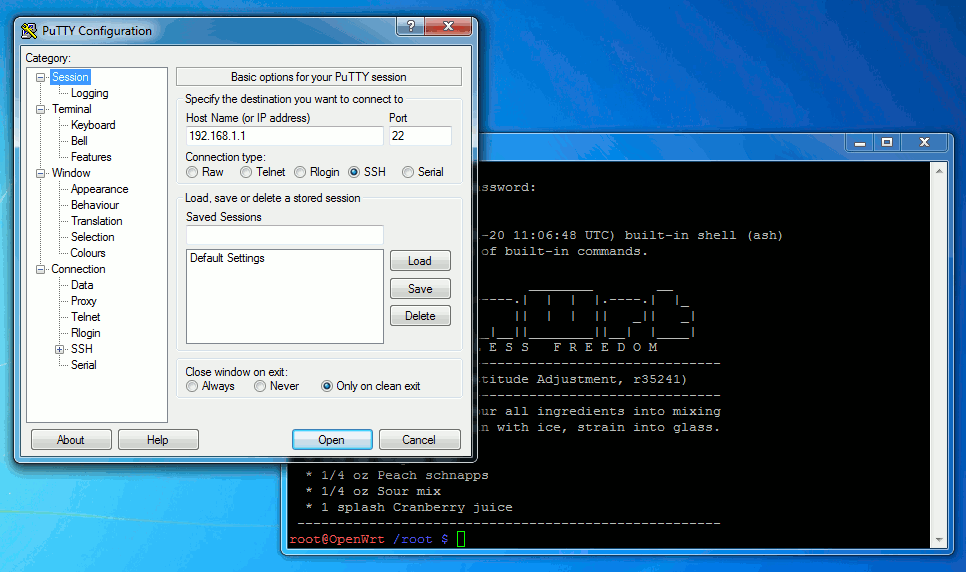Click the PuTTY icon in the title bar
Viewport: 966px width, 572px height.
[x=29, y=30]
